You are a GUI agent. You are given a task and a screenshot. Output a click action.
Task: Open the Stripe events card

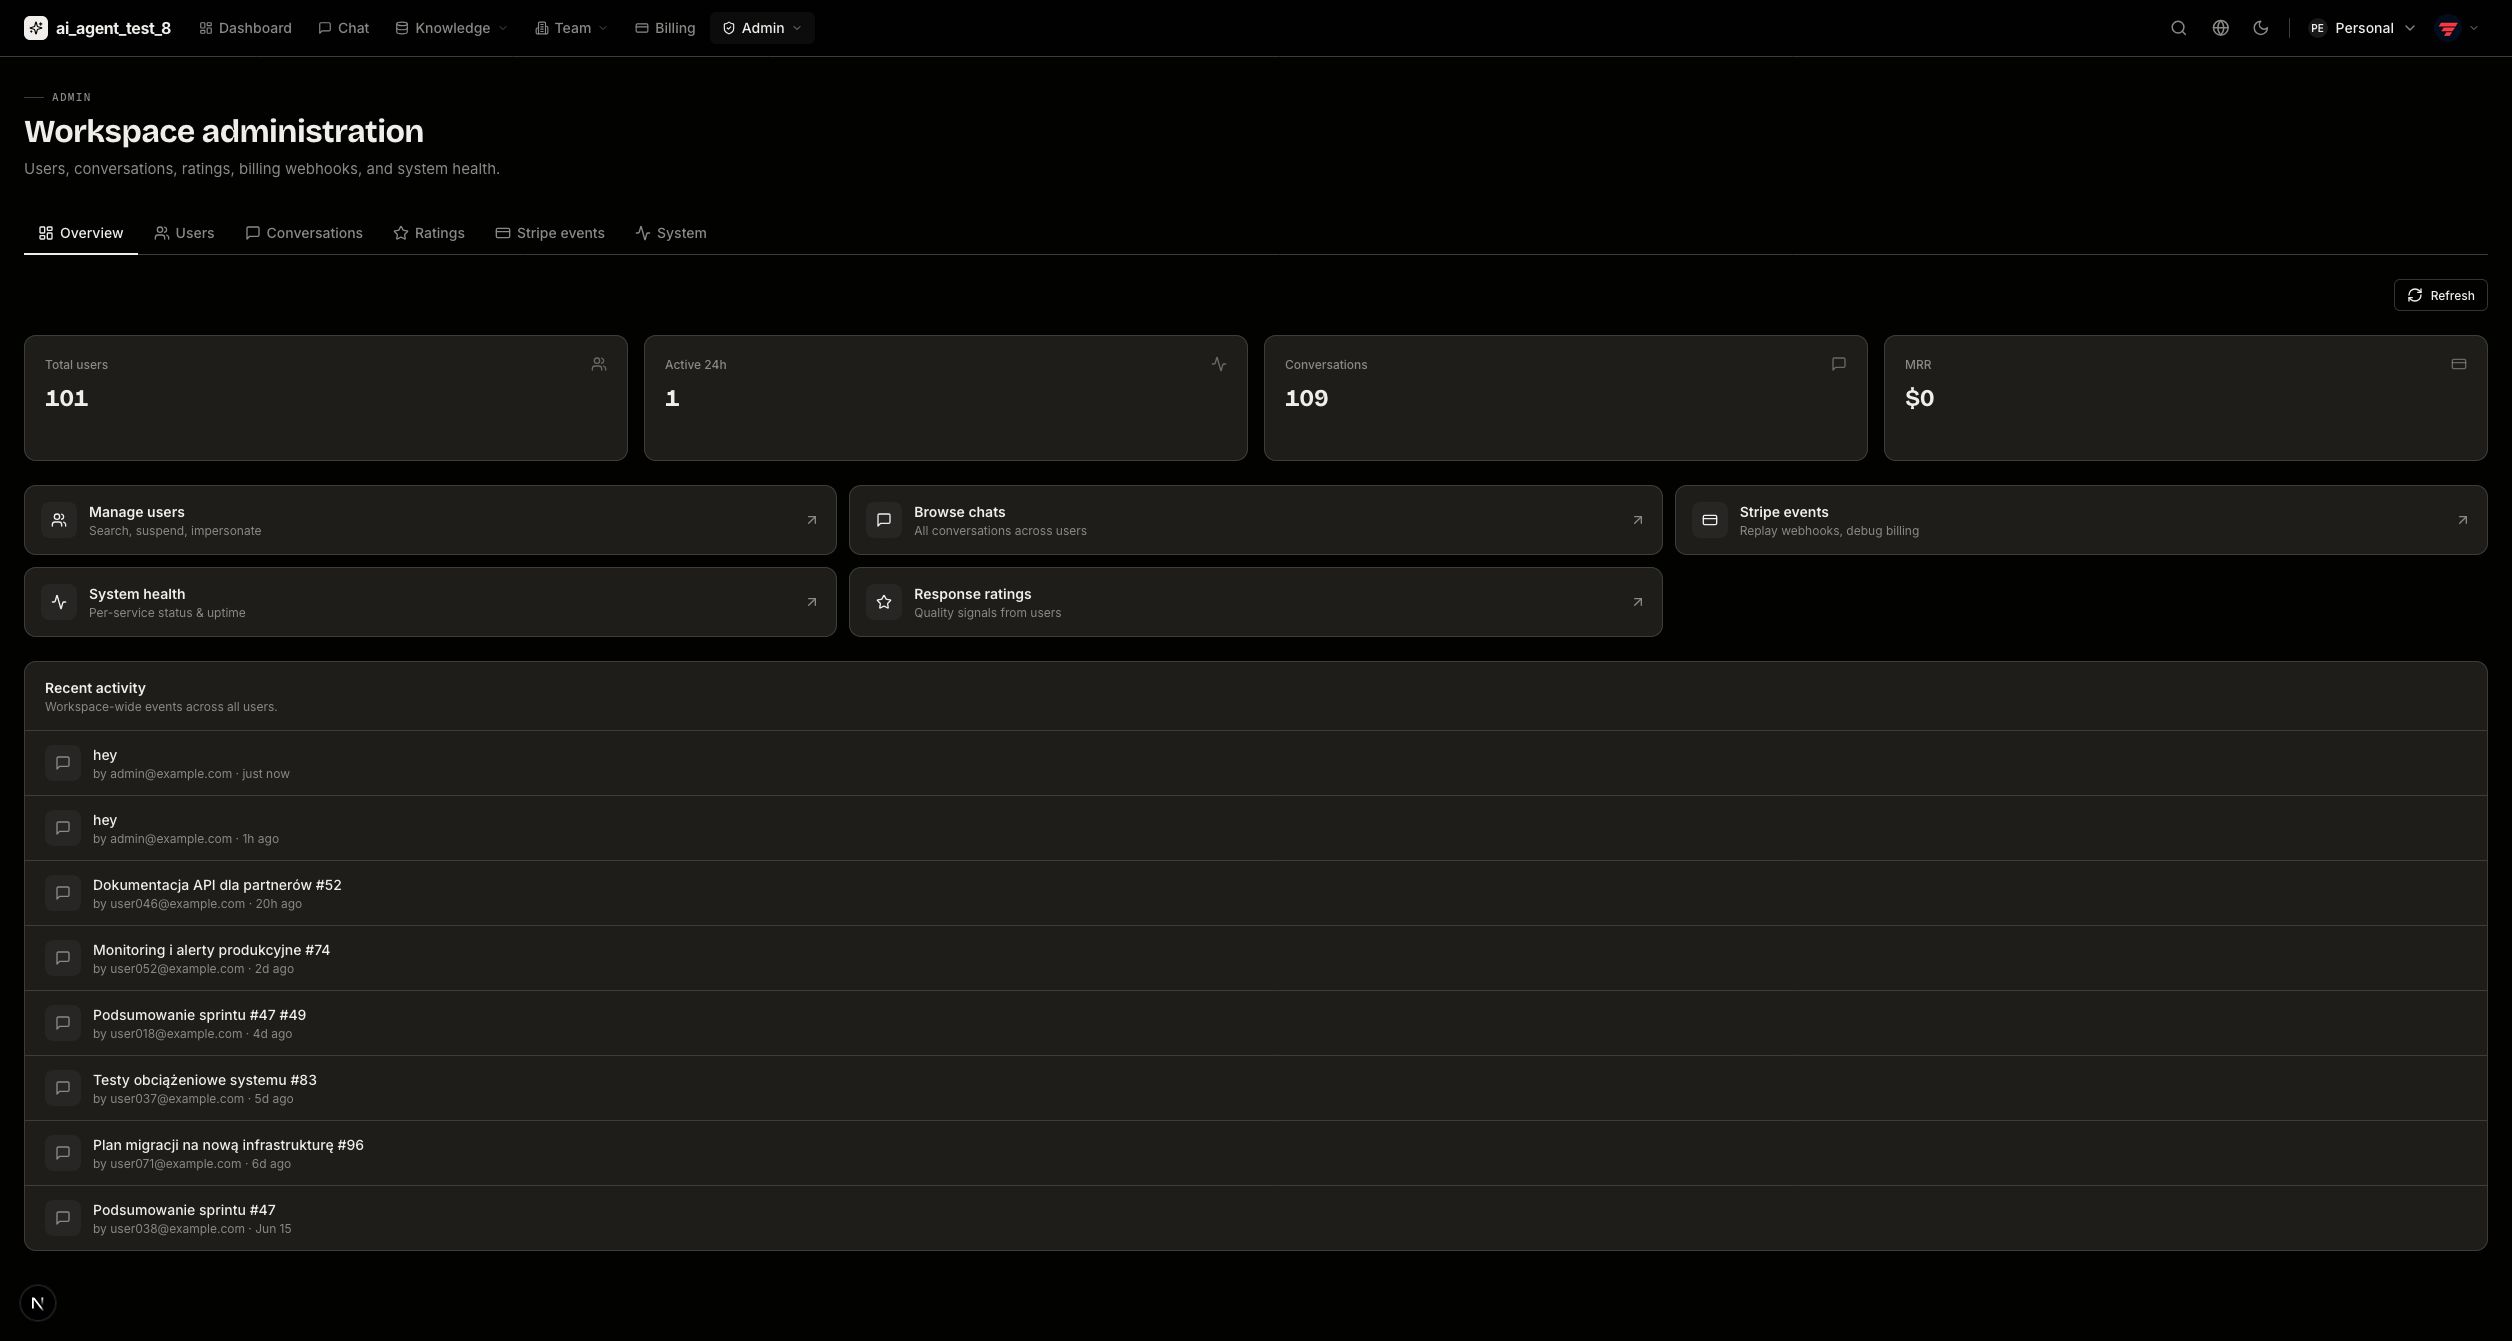coord(2081,520)
